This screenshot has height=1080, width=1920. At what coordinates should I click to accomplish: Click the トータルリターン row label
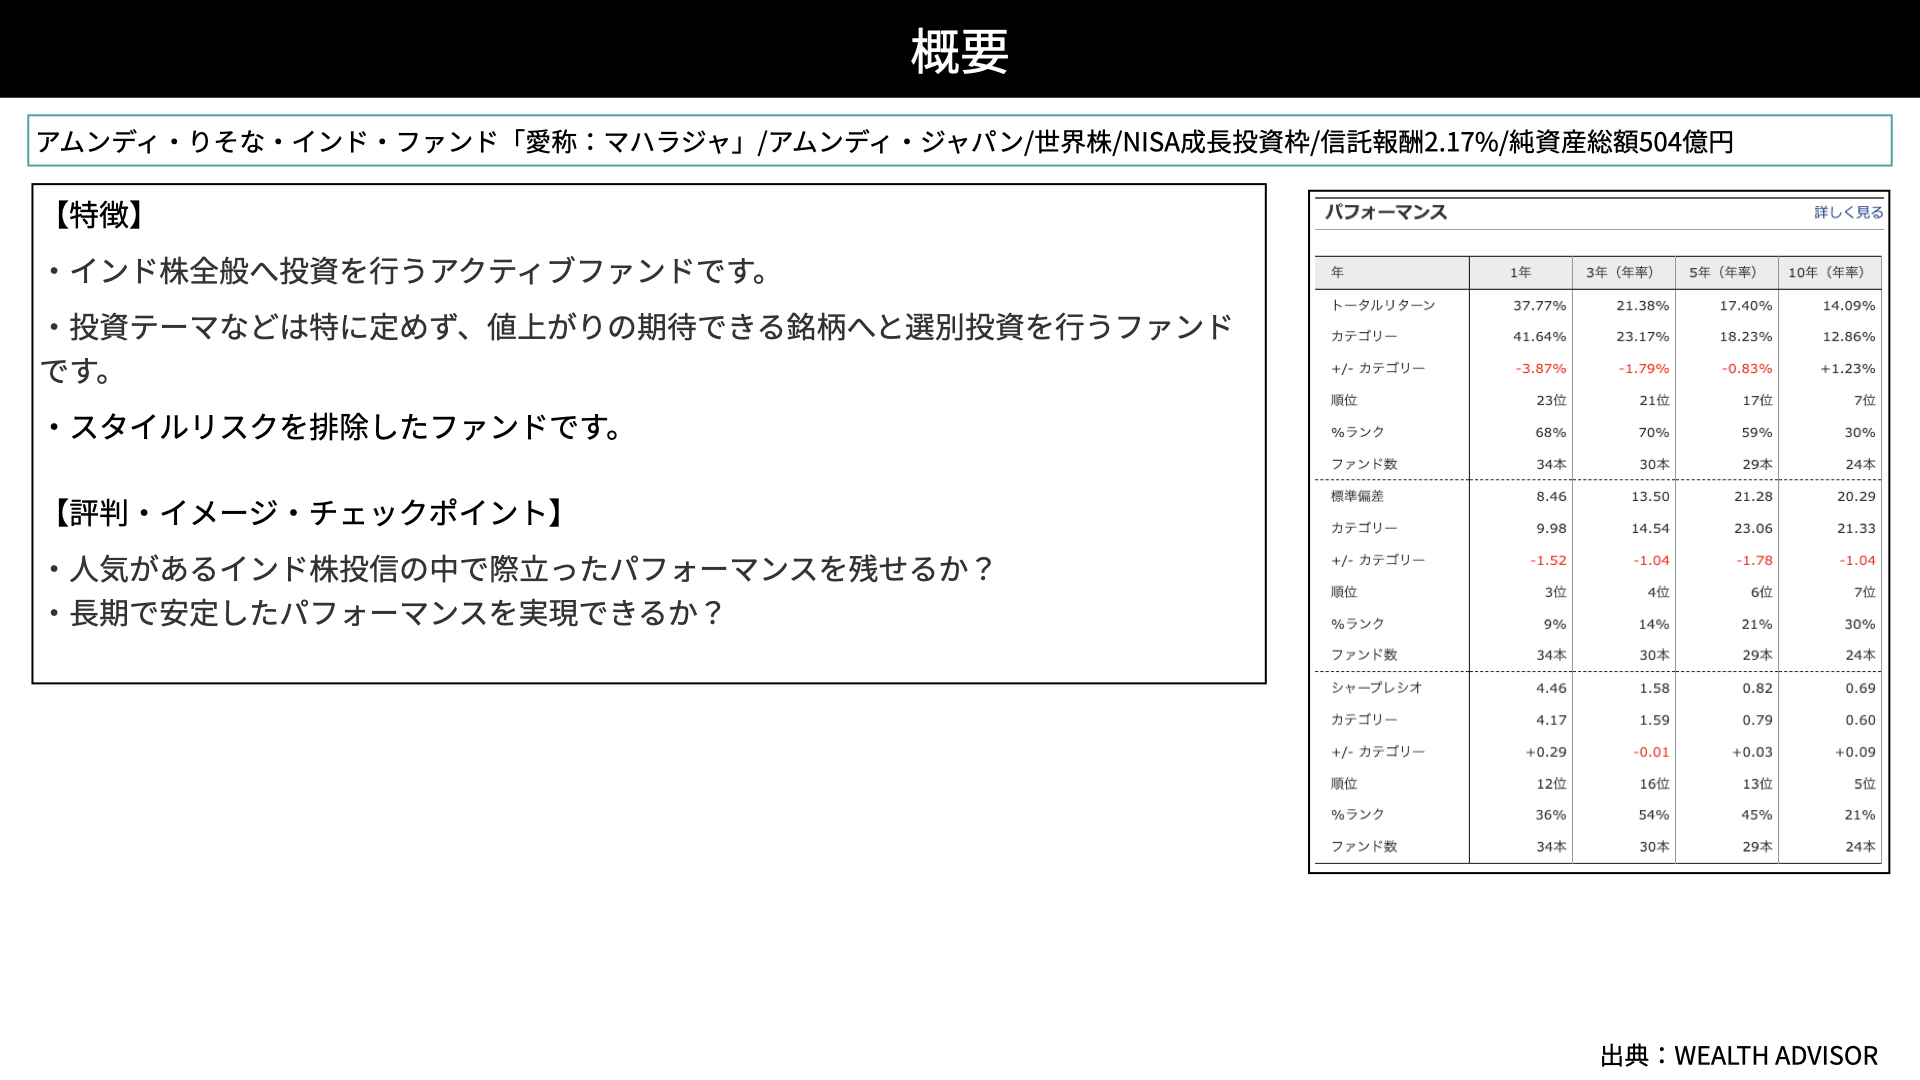(x=1383, y=305)
